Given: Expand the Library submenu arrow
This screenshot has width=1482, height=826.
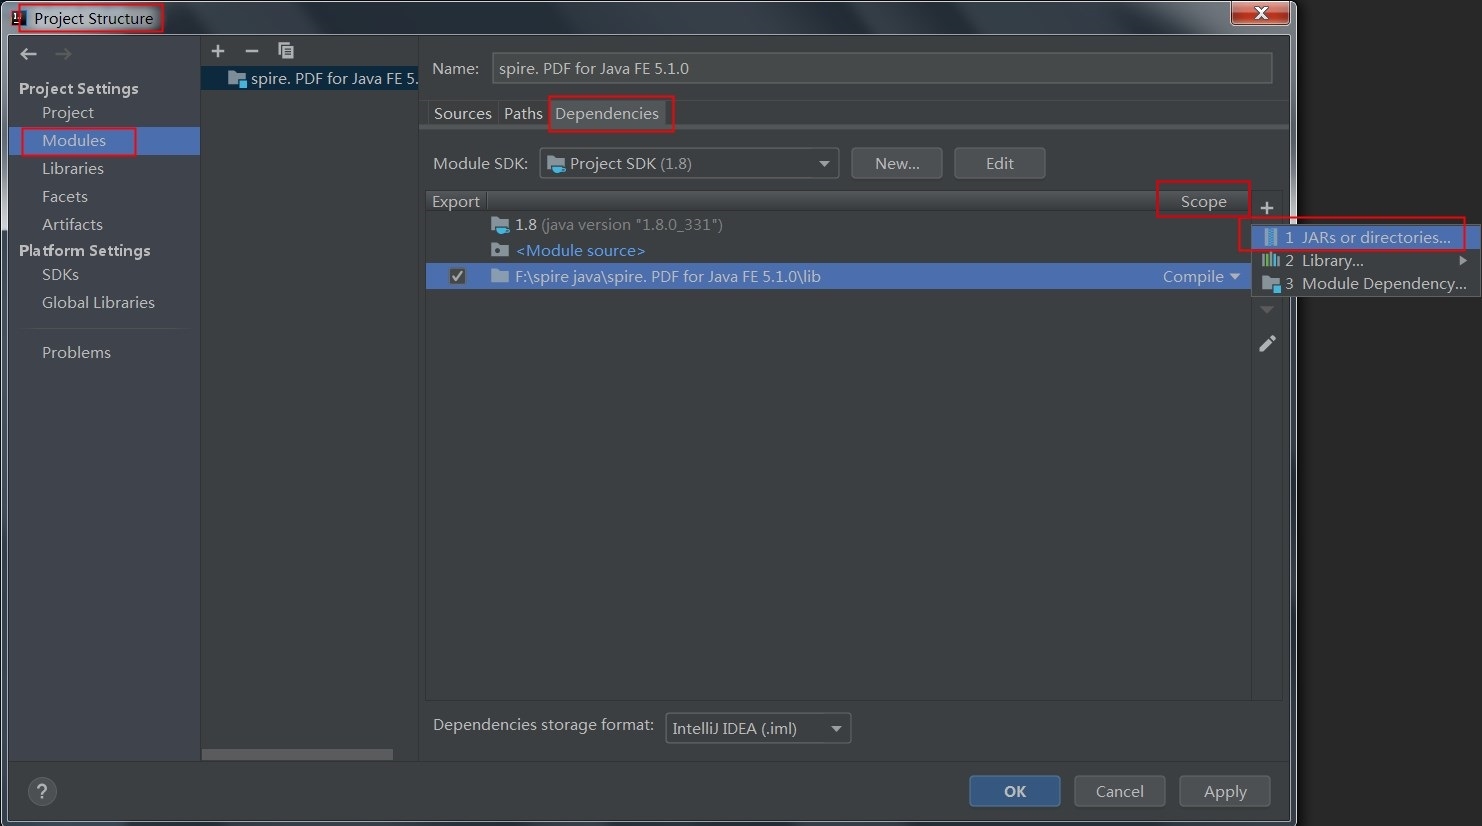Looking at the screenshot, I should [1463, 261].
